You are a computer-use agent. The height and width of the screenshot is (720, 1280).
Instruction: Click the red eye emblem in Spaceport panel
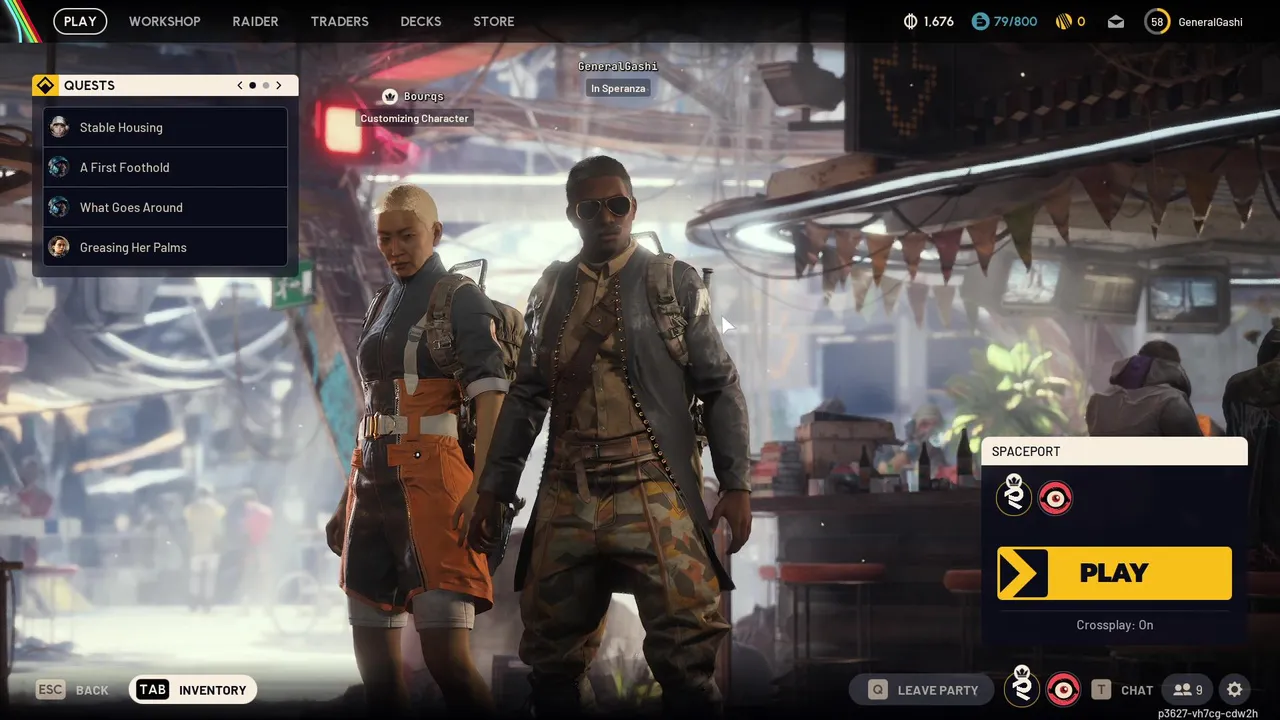(x=1055, y=497)
